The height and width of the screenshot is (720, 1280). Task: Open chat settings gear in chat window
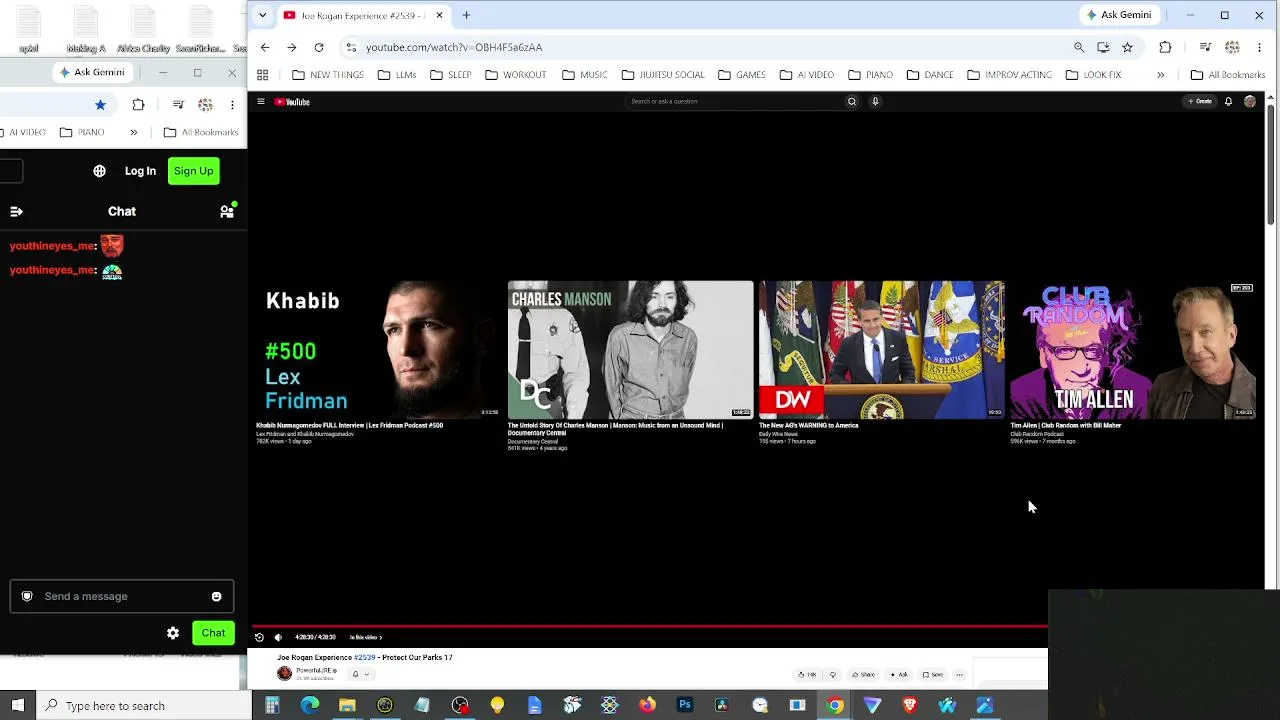173,633
